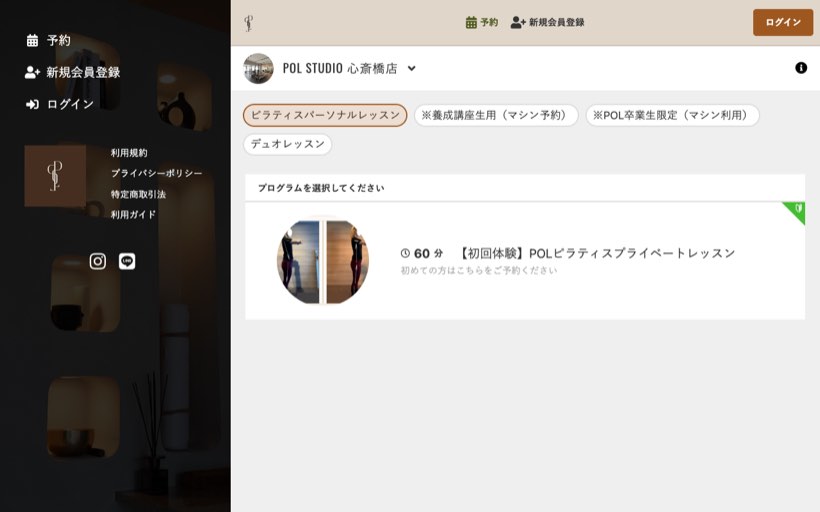Click the sign-in arrow icon in sidebar
Screen dimensions: 820x512
(x=32, y=104)
